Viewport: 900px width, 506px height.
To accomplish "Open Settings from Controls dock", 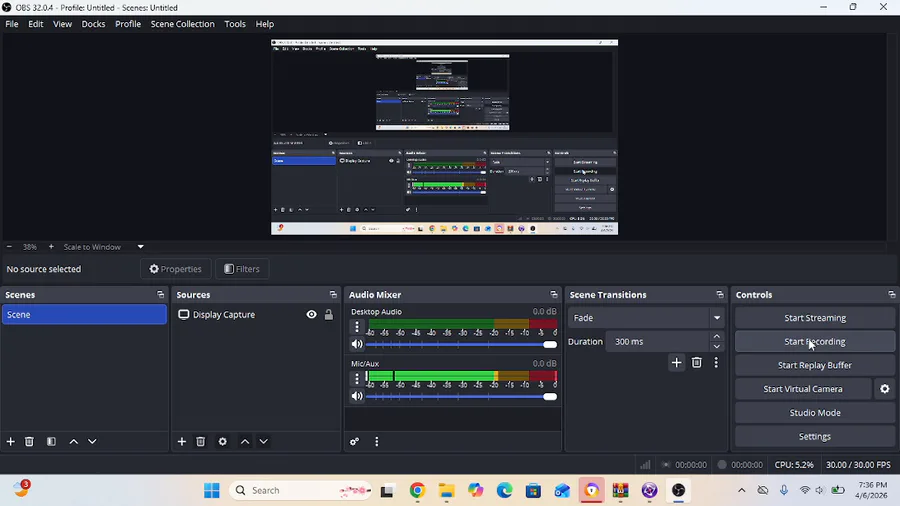I will coord(814,437).
